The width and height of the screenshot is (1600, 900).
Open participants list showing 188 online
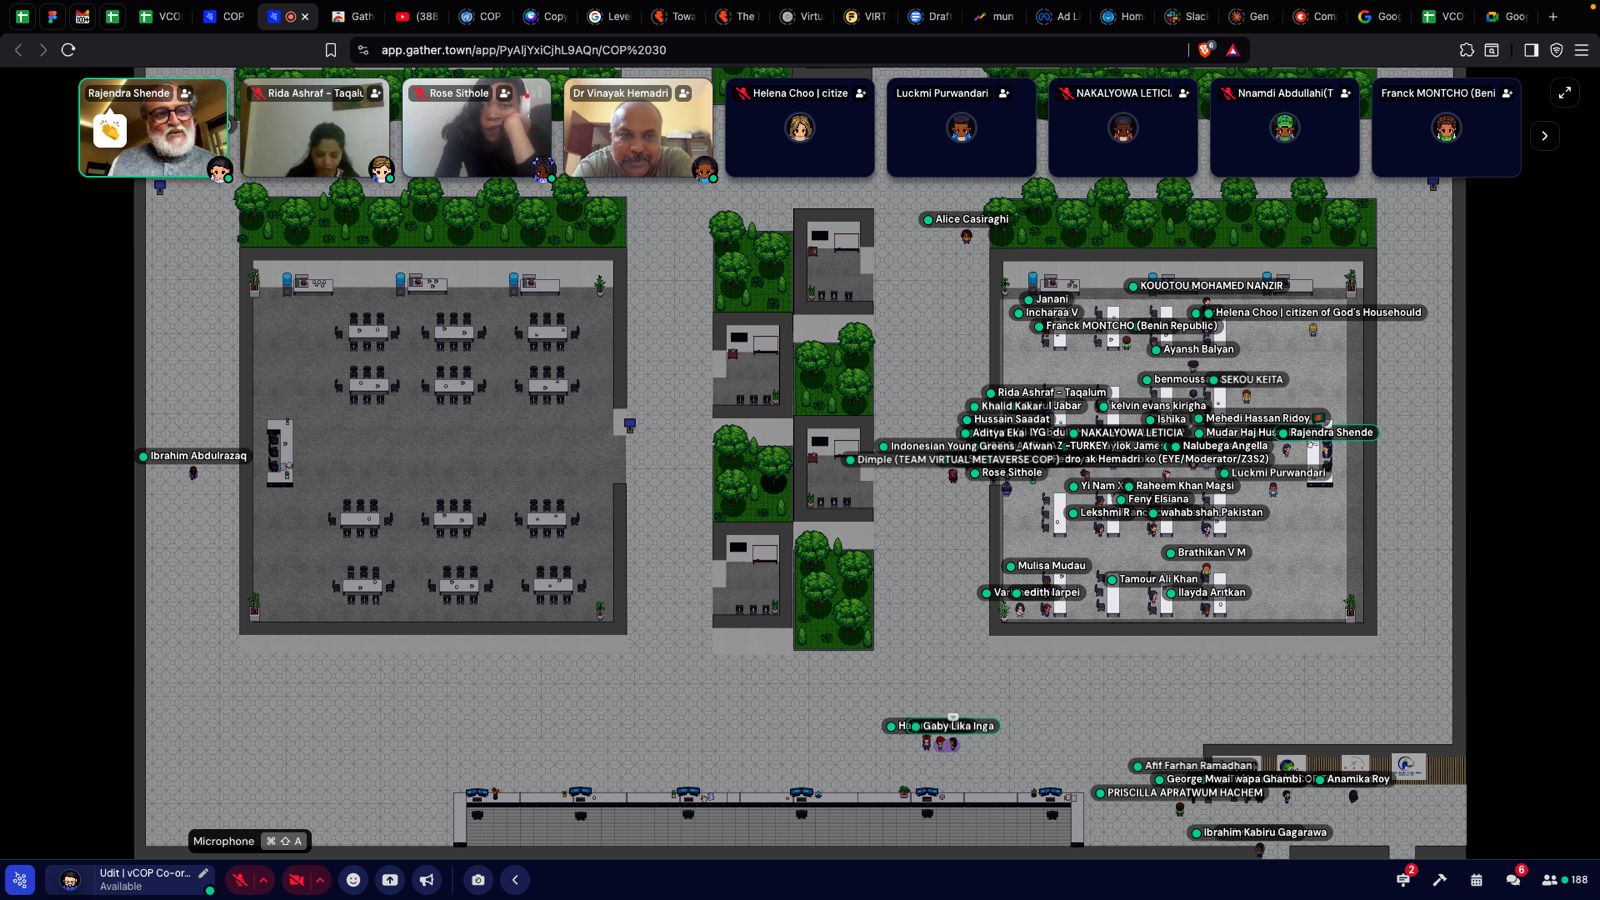pyautogui.click(x=1565, y=880)
